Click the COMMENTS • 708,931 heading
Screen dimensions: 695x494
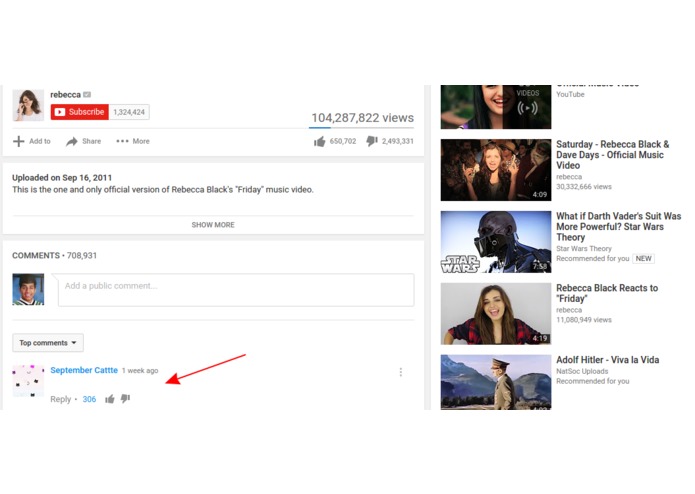point(54,256)
